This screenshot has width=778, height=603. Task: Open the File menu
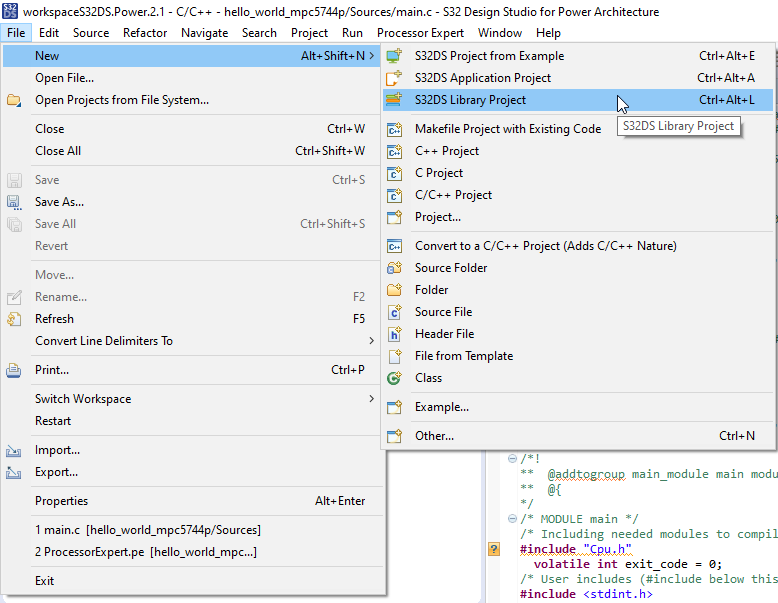tap(16, 33)
